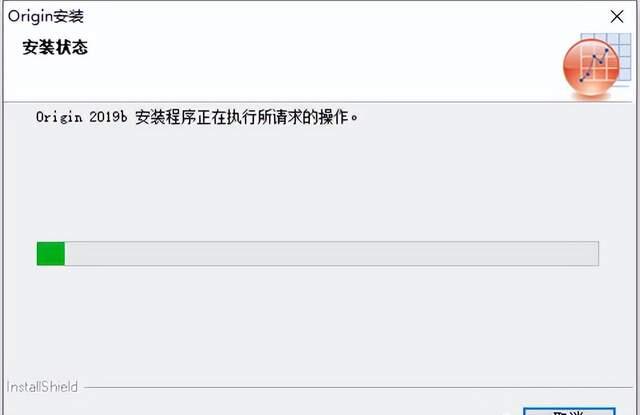This screenshot has height=415, width=640.
Task: Click the empty part of progress bar
Action: point(331,253)
